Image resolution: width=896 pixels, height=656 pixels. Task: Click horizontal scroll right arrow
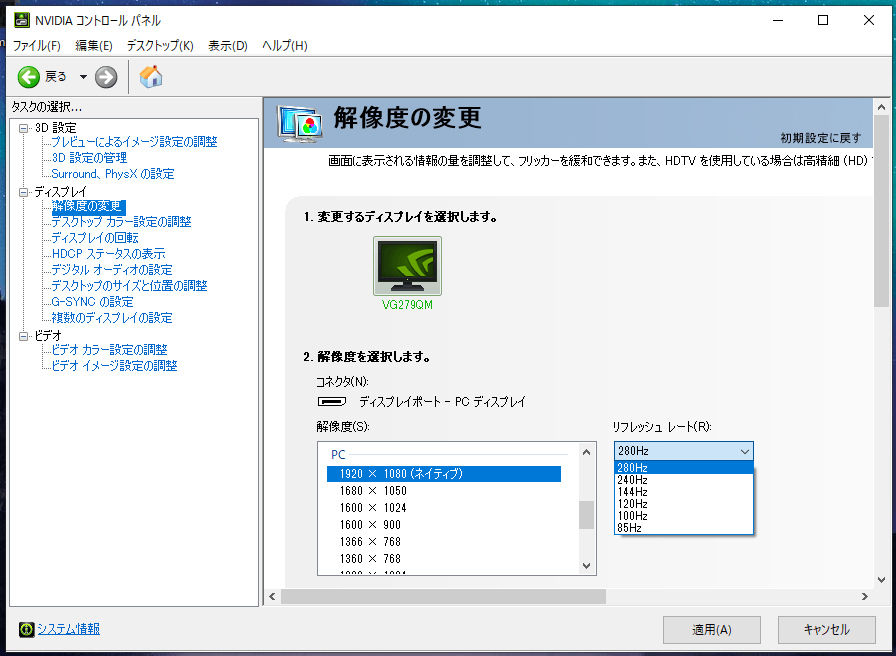(x=865, y=597)
